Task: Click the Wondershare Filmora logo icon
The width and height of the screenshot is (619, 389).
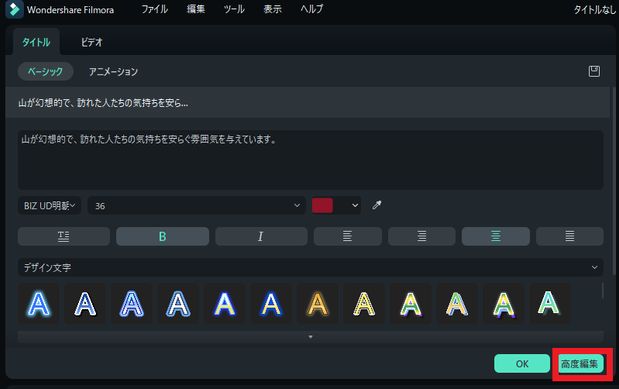Action: pos(15,9)
